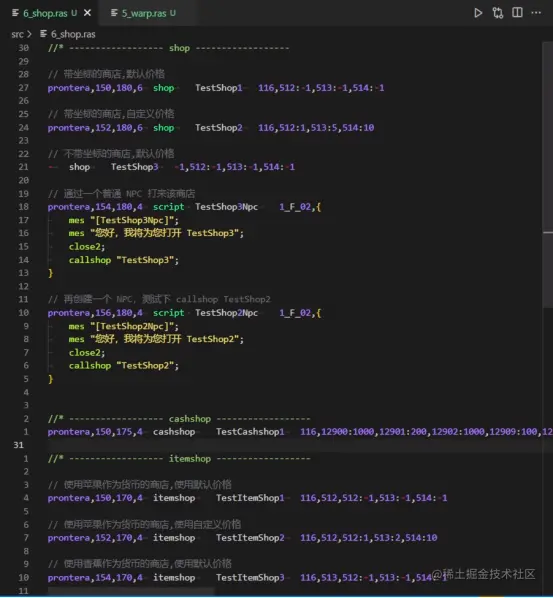Click the vertical scrollbar of the editor
The width and height of the screenshot is (553, 598).
click(x=547, y=175)
